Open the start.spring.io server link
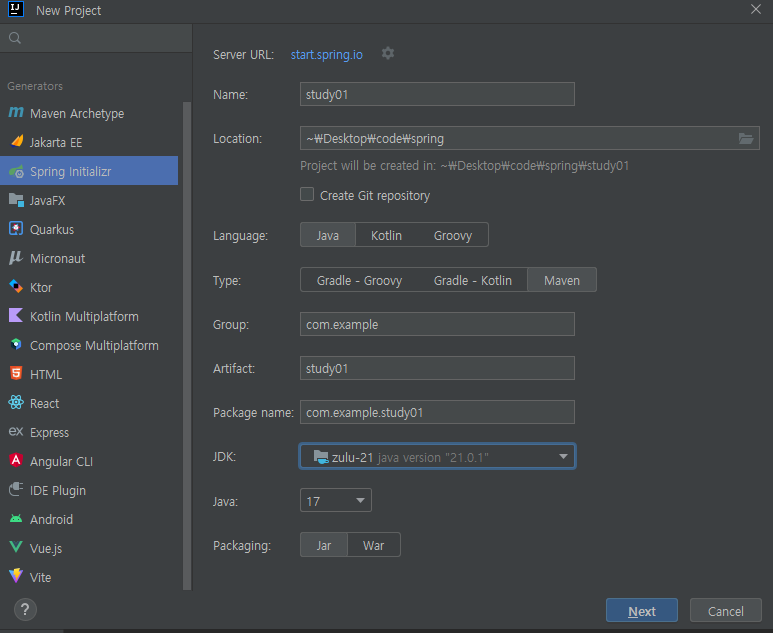The image size is (773, 633). [327, 54]
